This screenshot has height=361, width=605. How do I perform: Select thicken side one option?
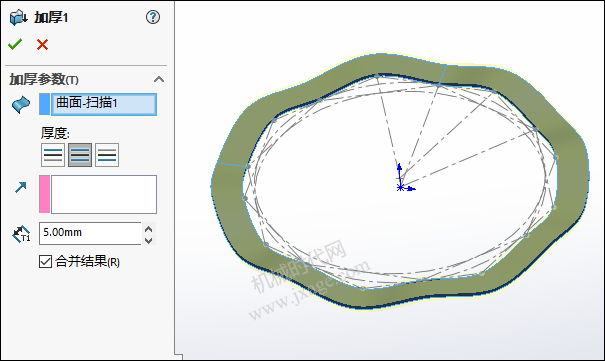[53, 155]
